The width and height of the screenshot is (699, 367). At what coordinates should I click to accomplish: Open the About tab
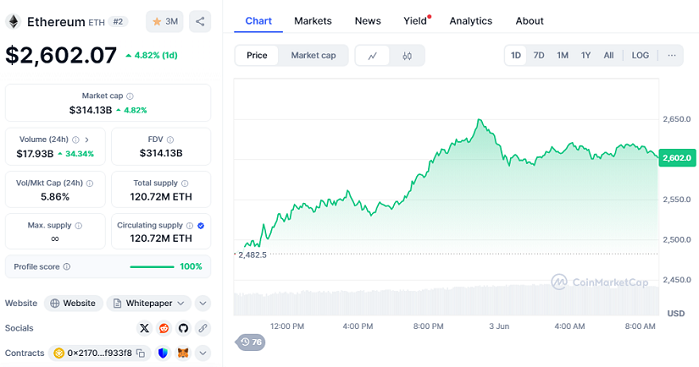[530, 21]
